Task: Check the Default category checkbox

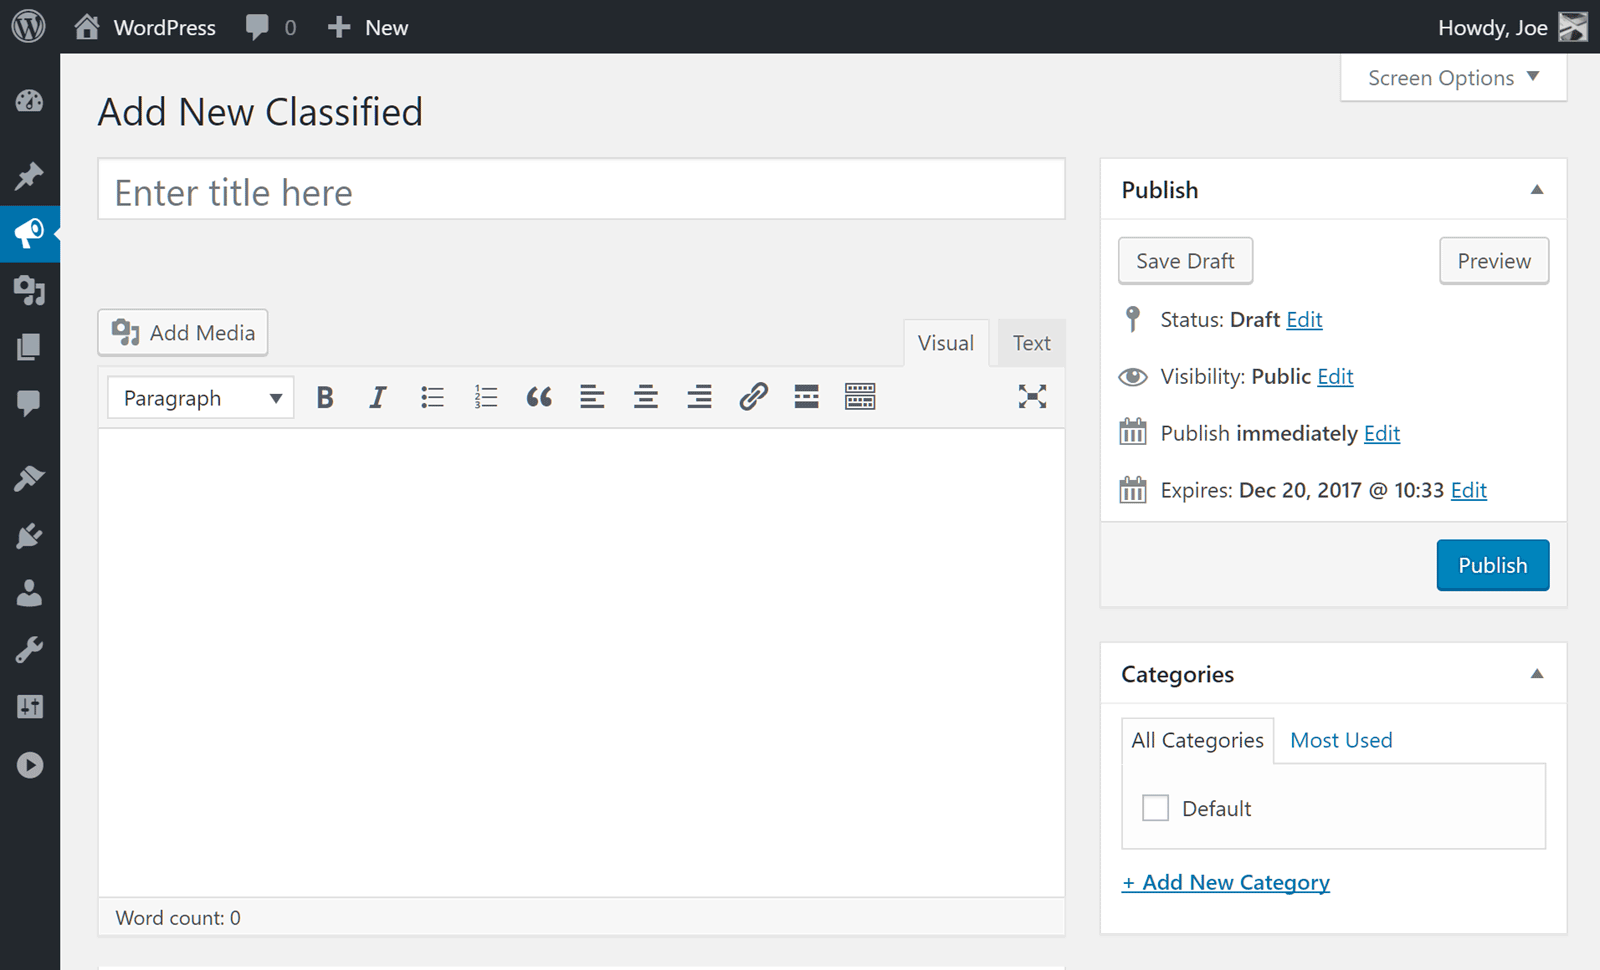Action: click(1155, 808)
